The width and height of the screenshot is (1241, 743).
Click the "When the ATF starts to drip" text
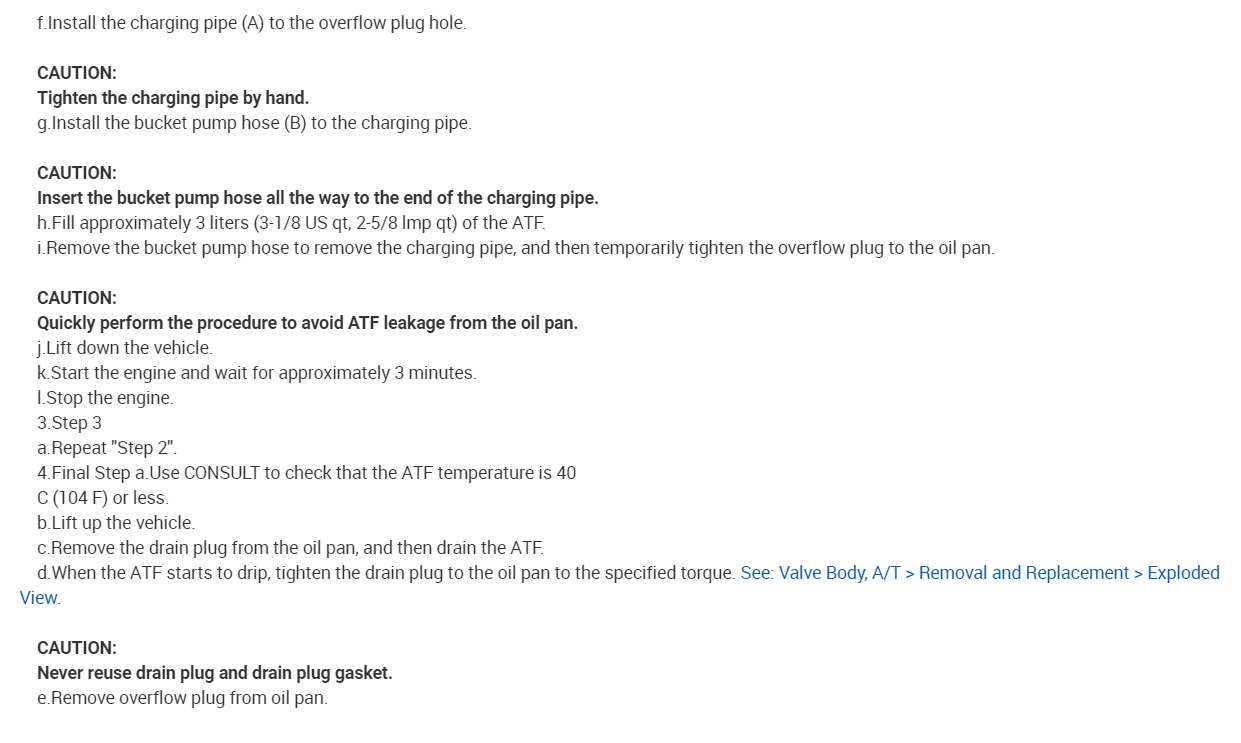(386, 573)
